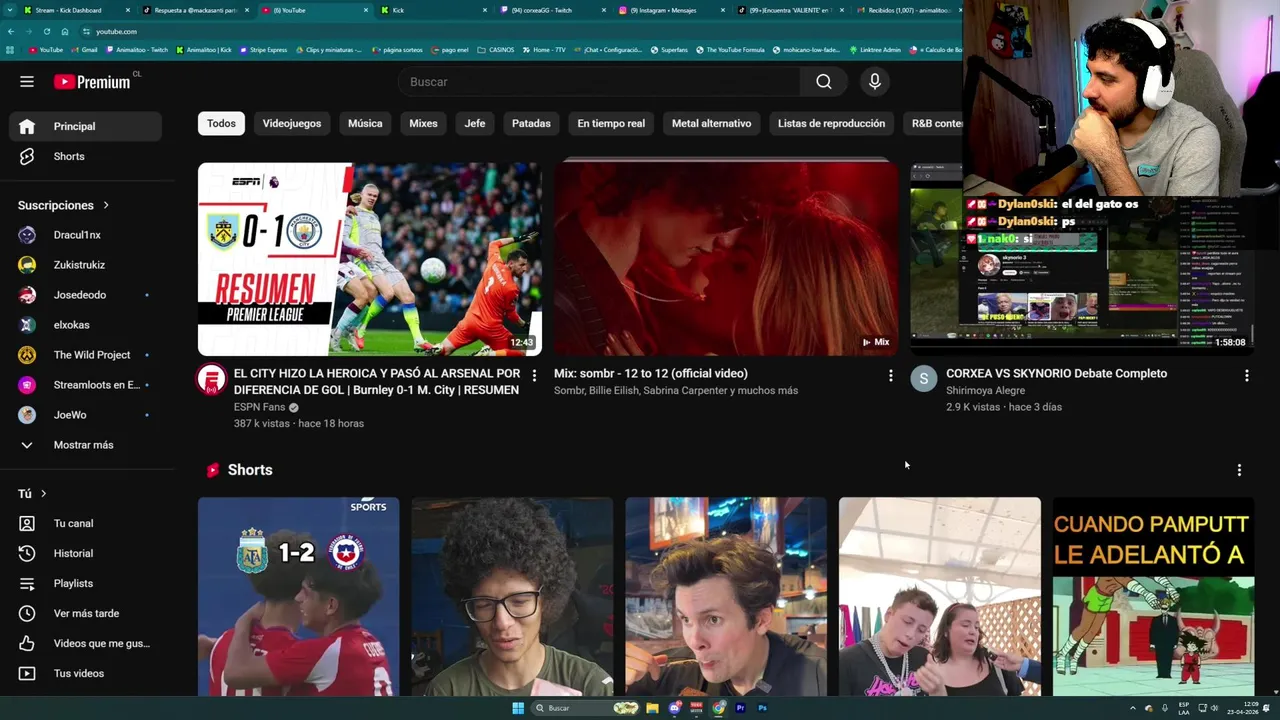This screenshot has height=720, width=1280.
Task: Select the Videojuegos filter chip
Action: click(x=292, y=123)
